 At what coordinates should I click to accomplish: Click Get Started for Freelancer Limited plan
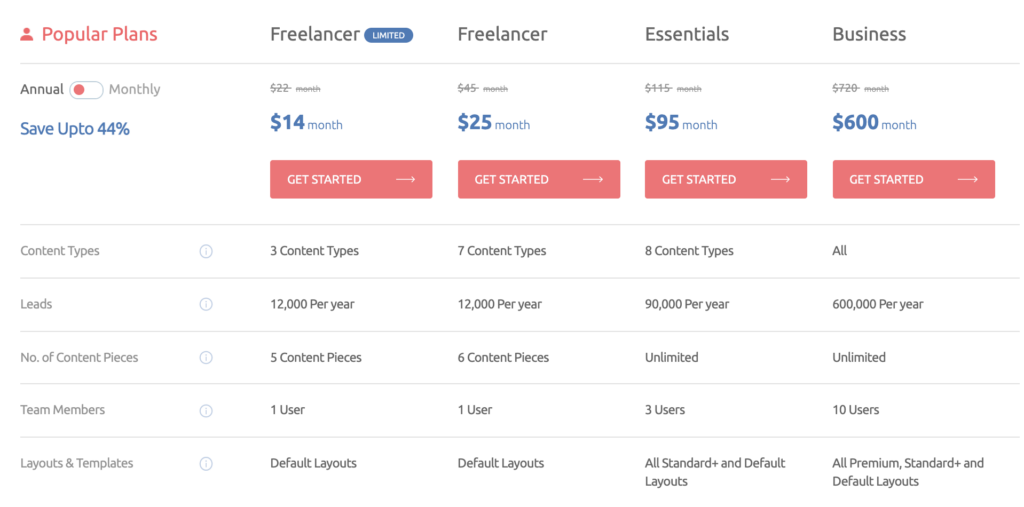click(x=351, y=179)
